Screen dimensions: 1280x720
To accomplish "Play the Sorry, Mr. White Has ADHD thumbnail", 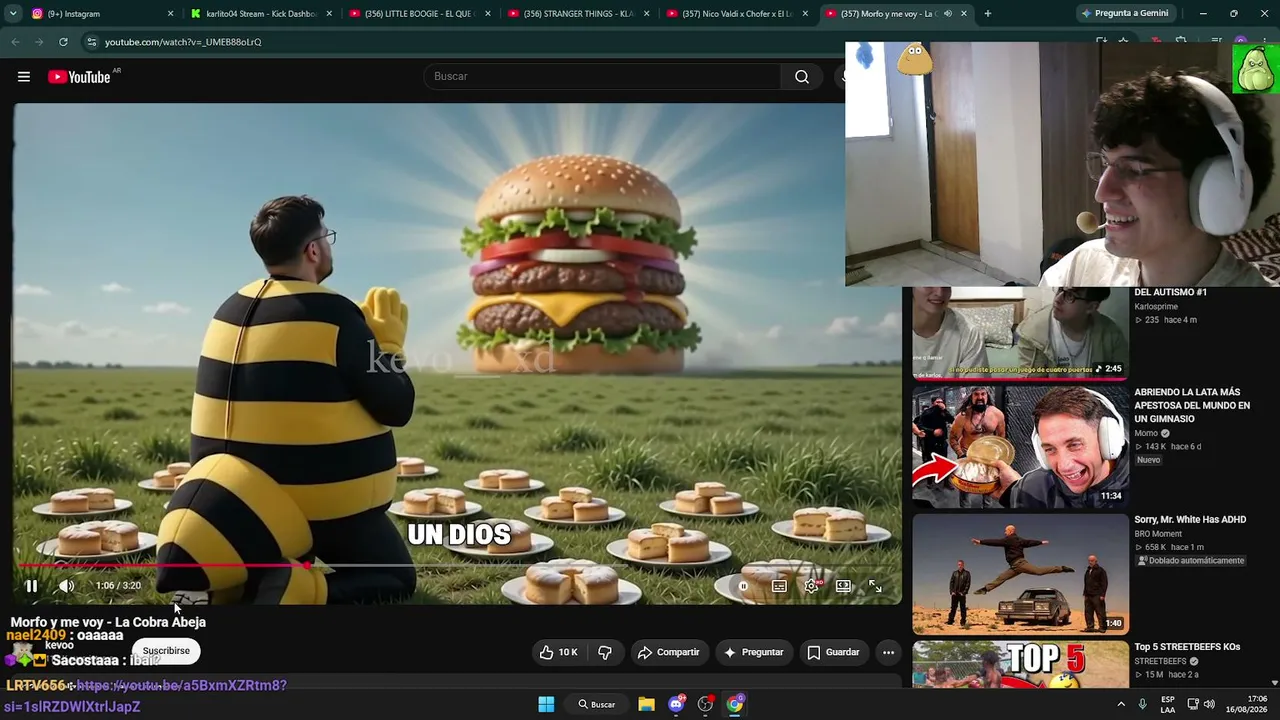I will (x=1020, y=574).
